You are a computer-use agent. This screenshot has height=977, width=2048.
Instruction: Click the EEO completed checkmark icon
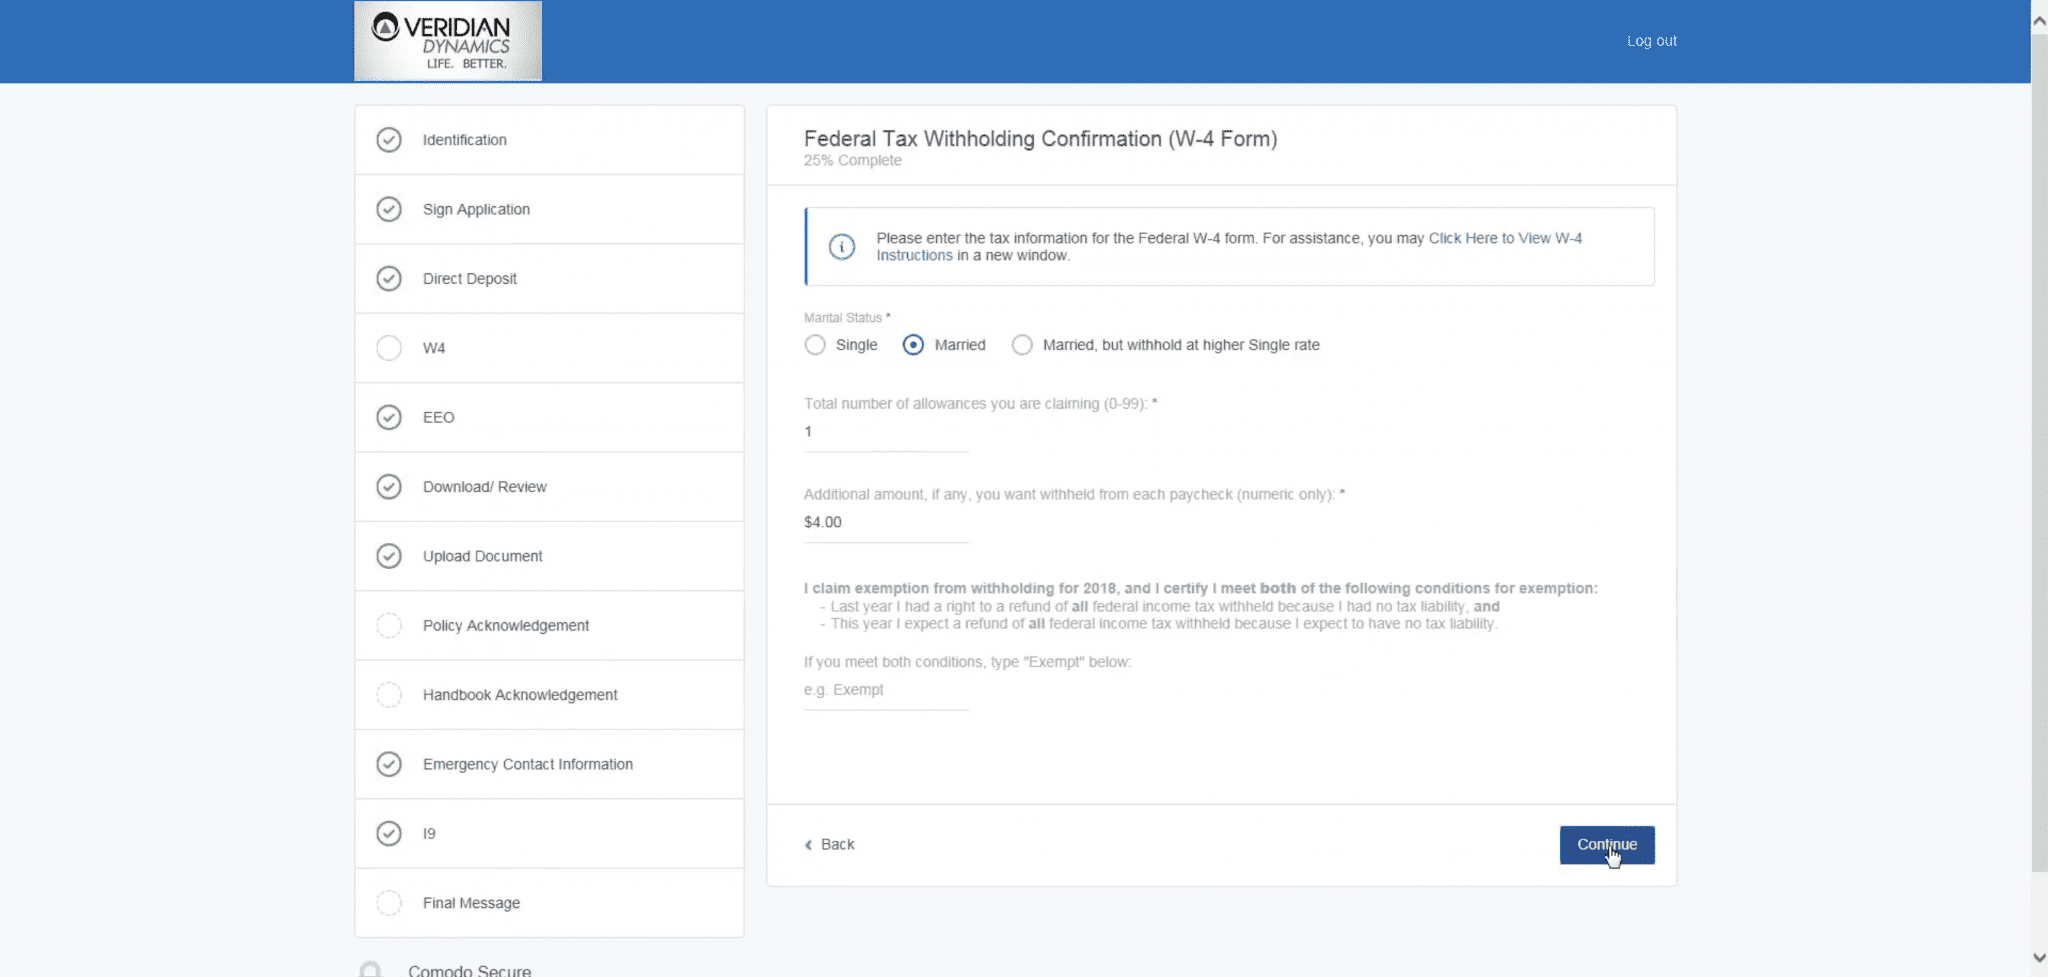[x=389, y=417]
